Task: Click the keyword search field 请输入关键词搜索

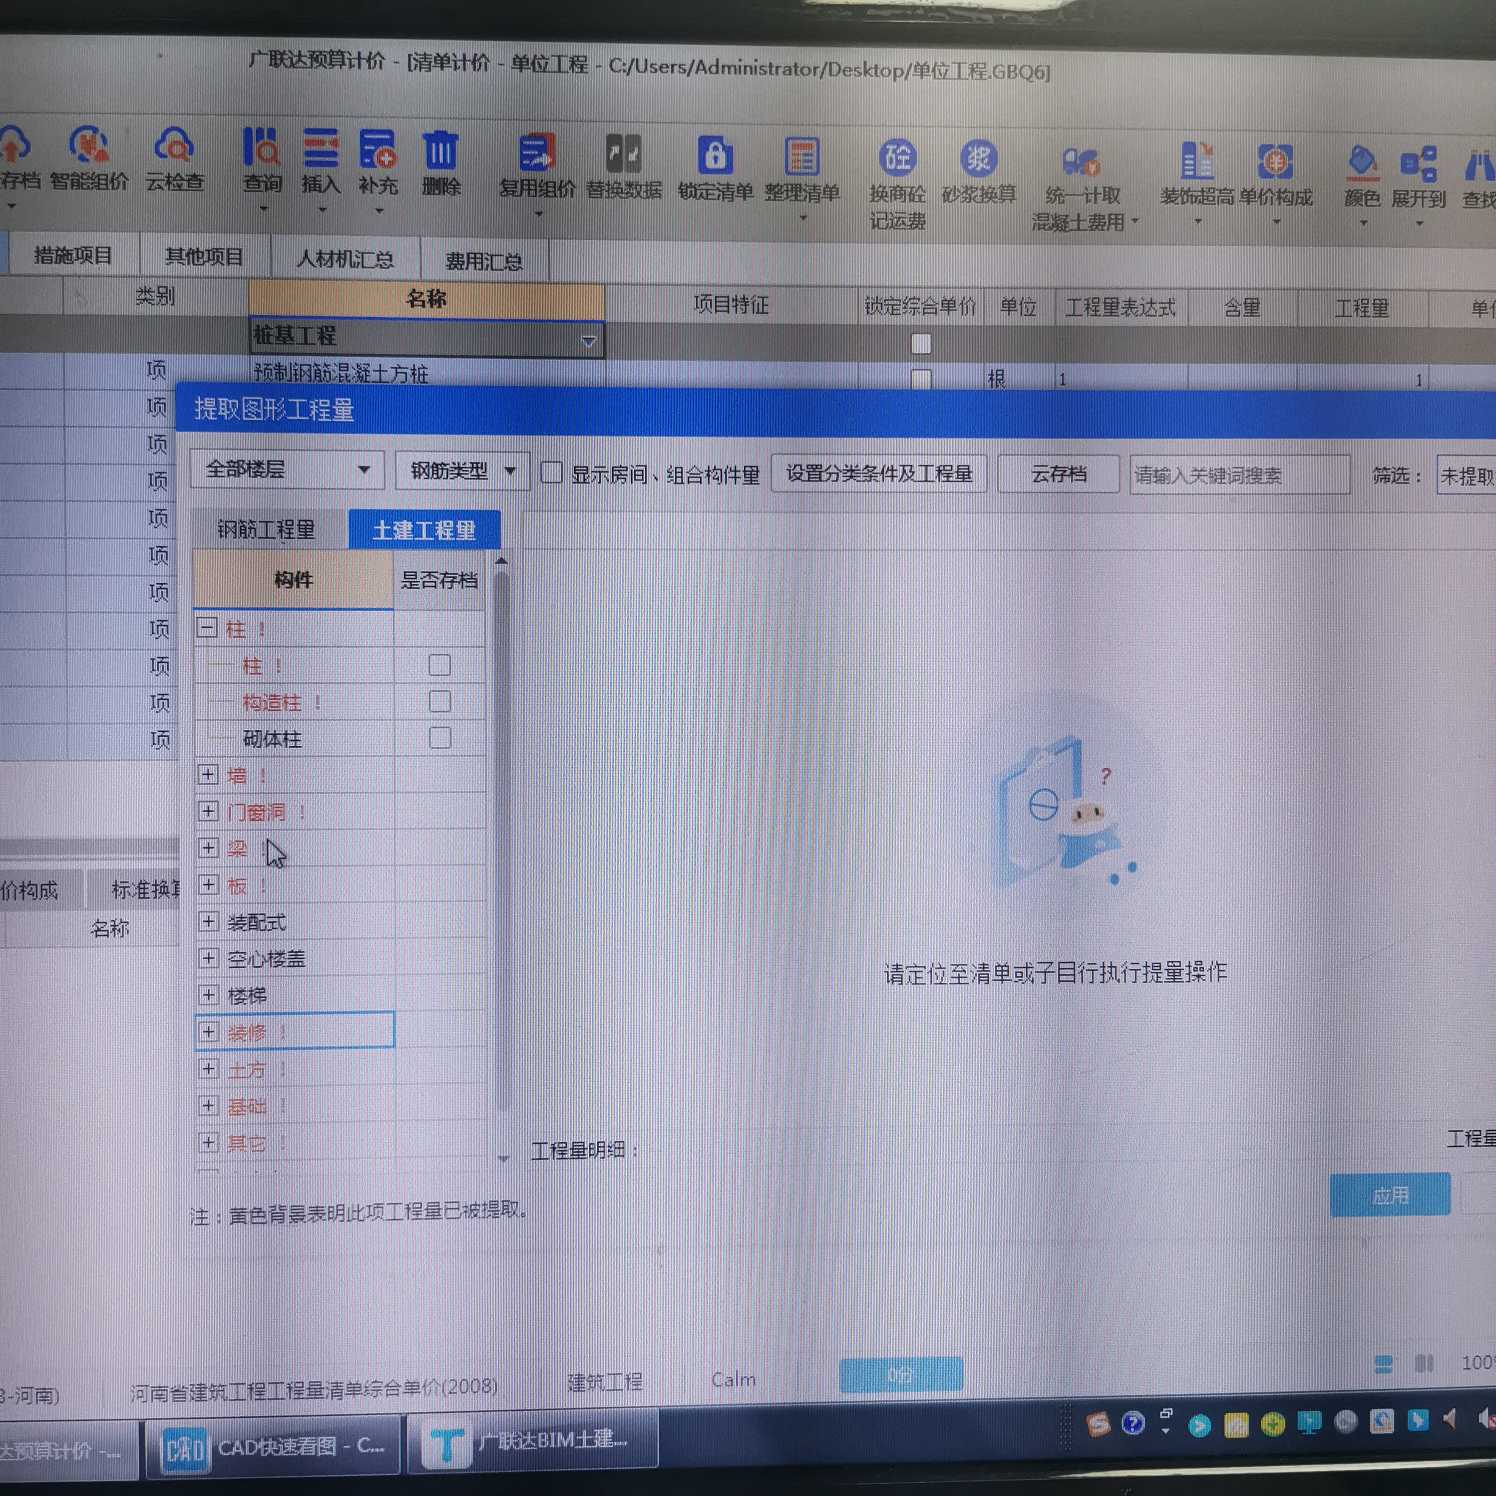Action: [x=1239, y=475]
